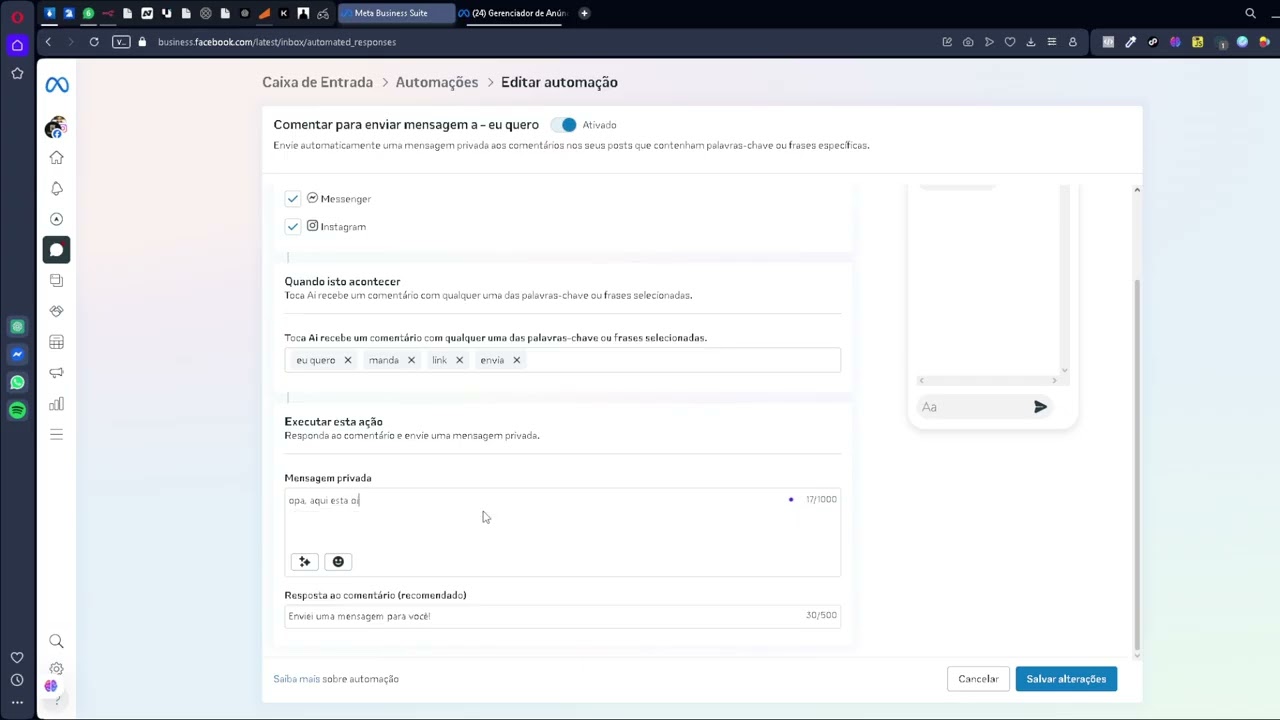
Task: Navigate to Caixa de Entrada breadcrumb
Action: [317, 82]
